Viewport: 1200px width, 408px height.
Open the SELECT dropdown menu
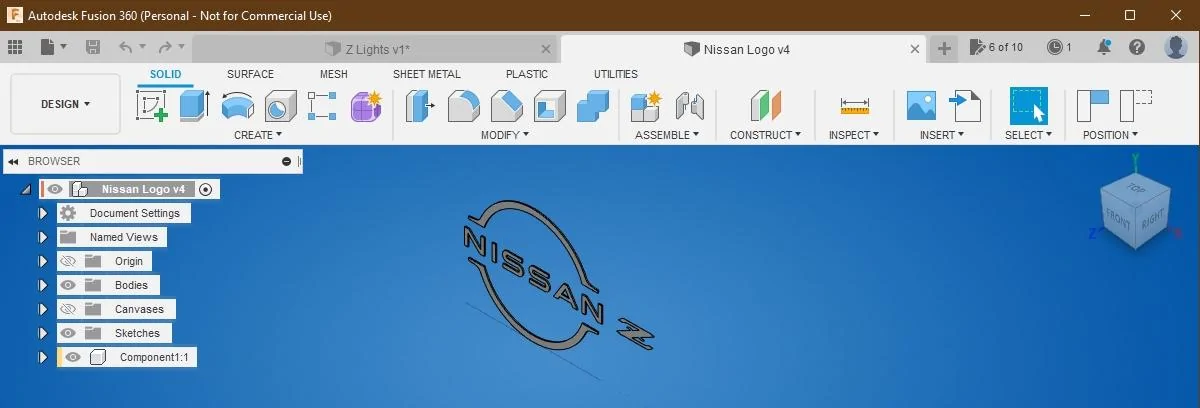click(x=1029, y=135)
